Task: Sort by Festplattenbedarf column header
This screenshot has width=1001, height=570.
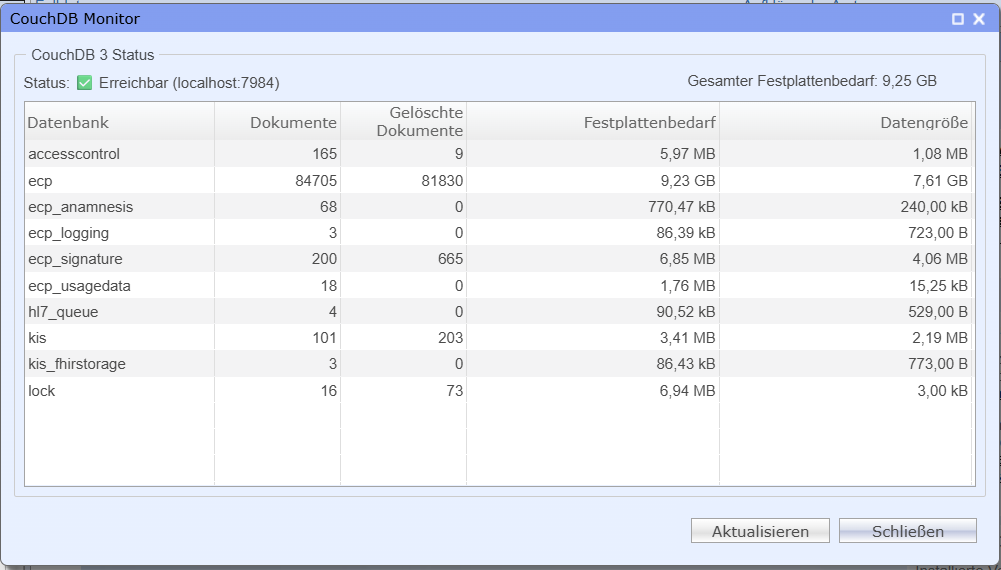Action: coord(593,121)
